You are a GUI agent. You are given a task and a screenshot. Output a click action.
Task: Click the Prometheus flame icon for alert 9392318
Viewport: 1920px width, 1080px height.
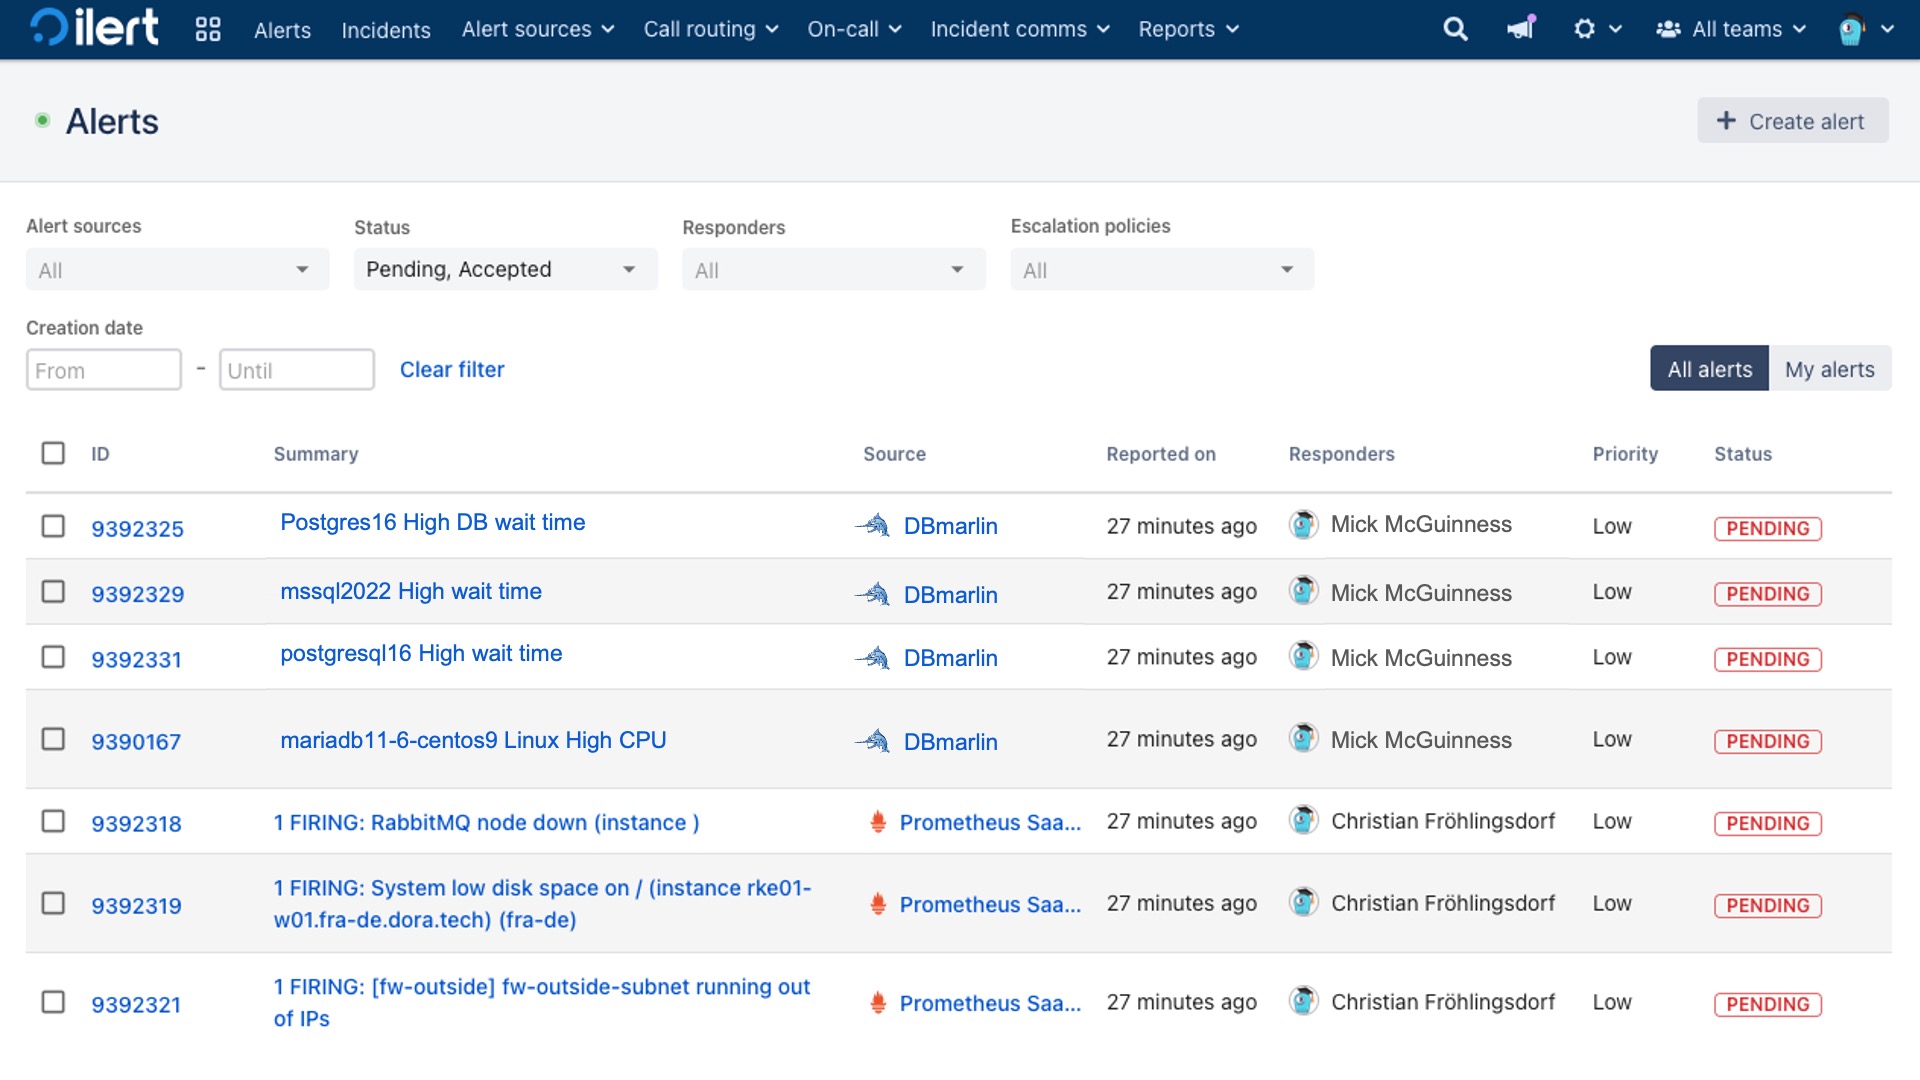878,822
